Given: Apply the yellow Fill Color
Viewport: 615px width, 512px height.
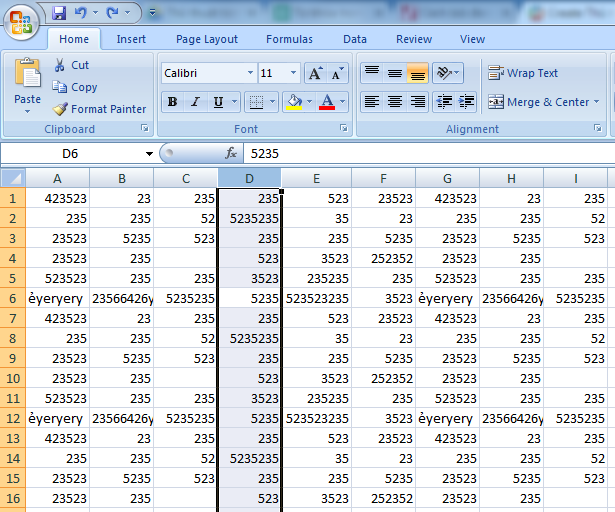Looking at the screenshot, I should 293,102.
